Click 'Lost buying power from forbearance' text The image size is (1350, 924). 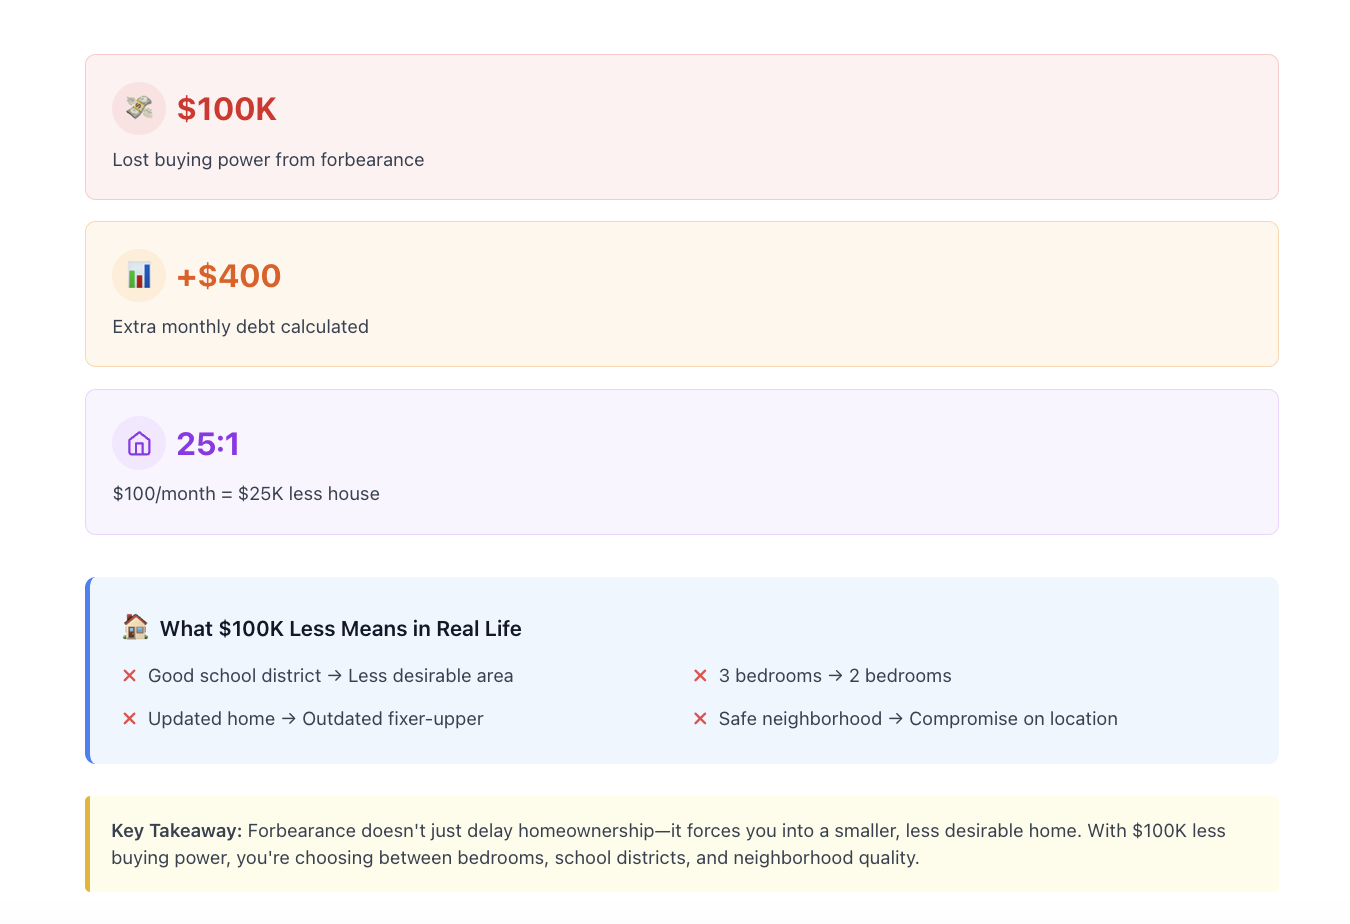point(268,160)
